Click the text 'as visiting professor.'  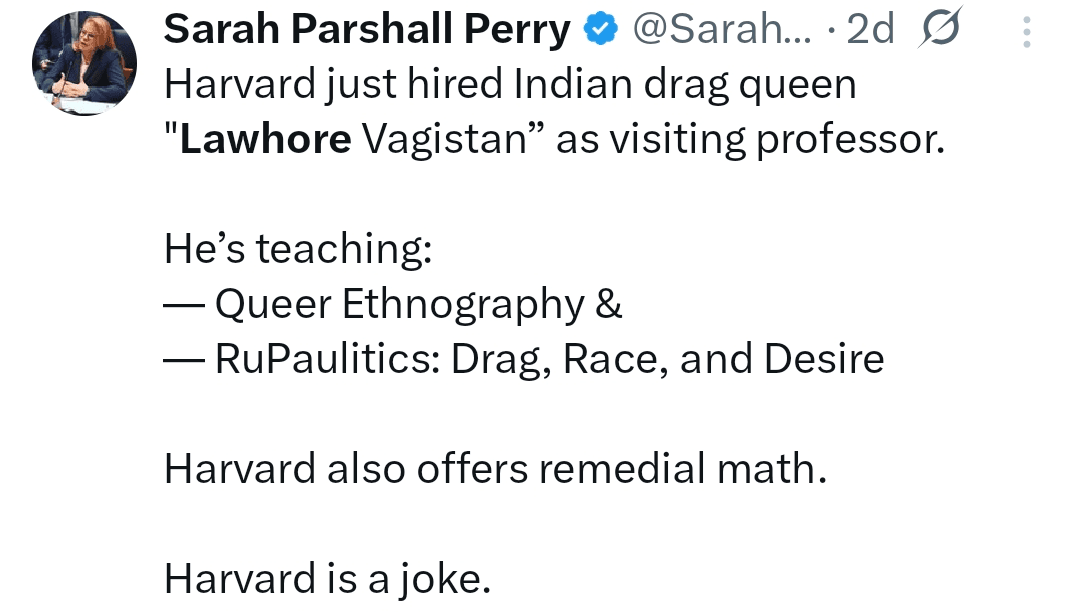[x=750, y=139]
